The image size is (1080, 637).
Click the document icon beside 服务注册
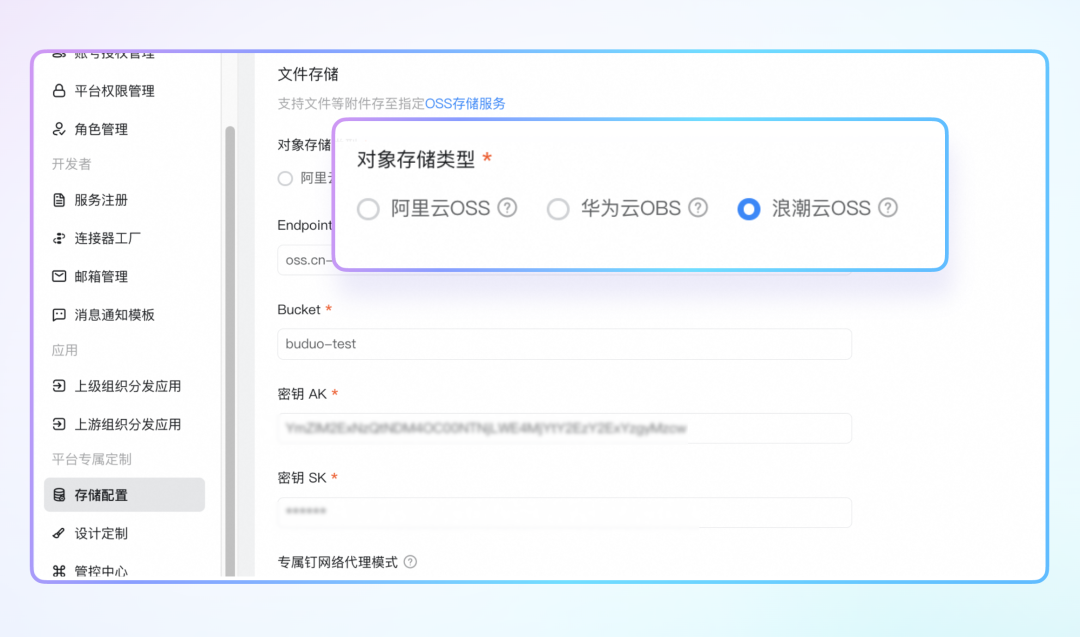(59, 200)
